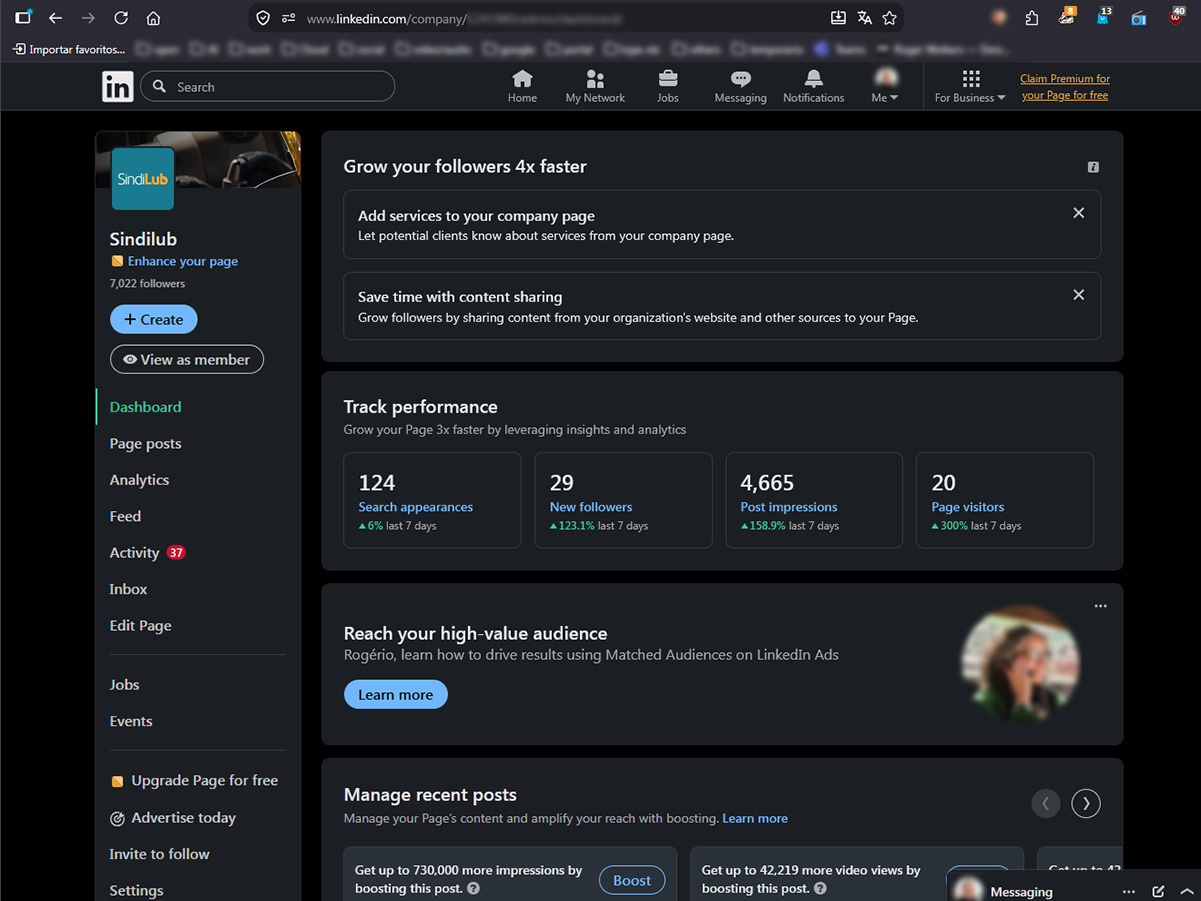Open the Messaging icon in navbar
Viewport: 1201px width, 901px height.
(740, 87)
